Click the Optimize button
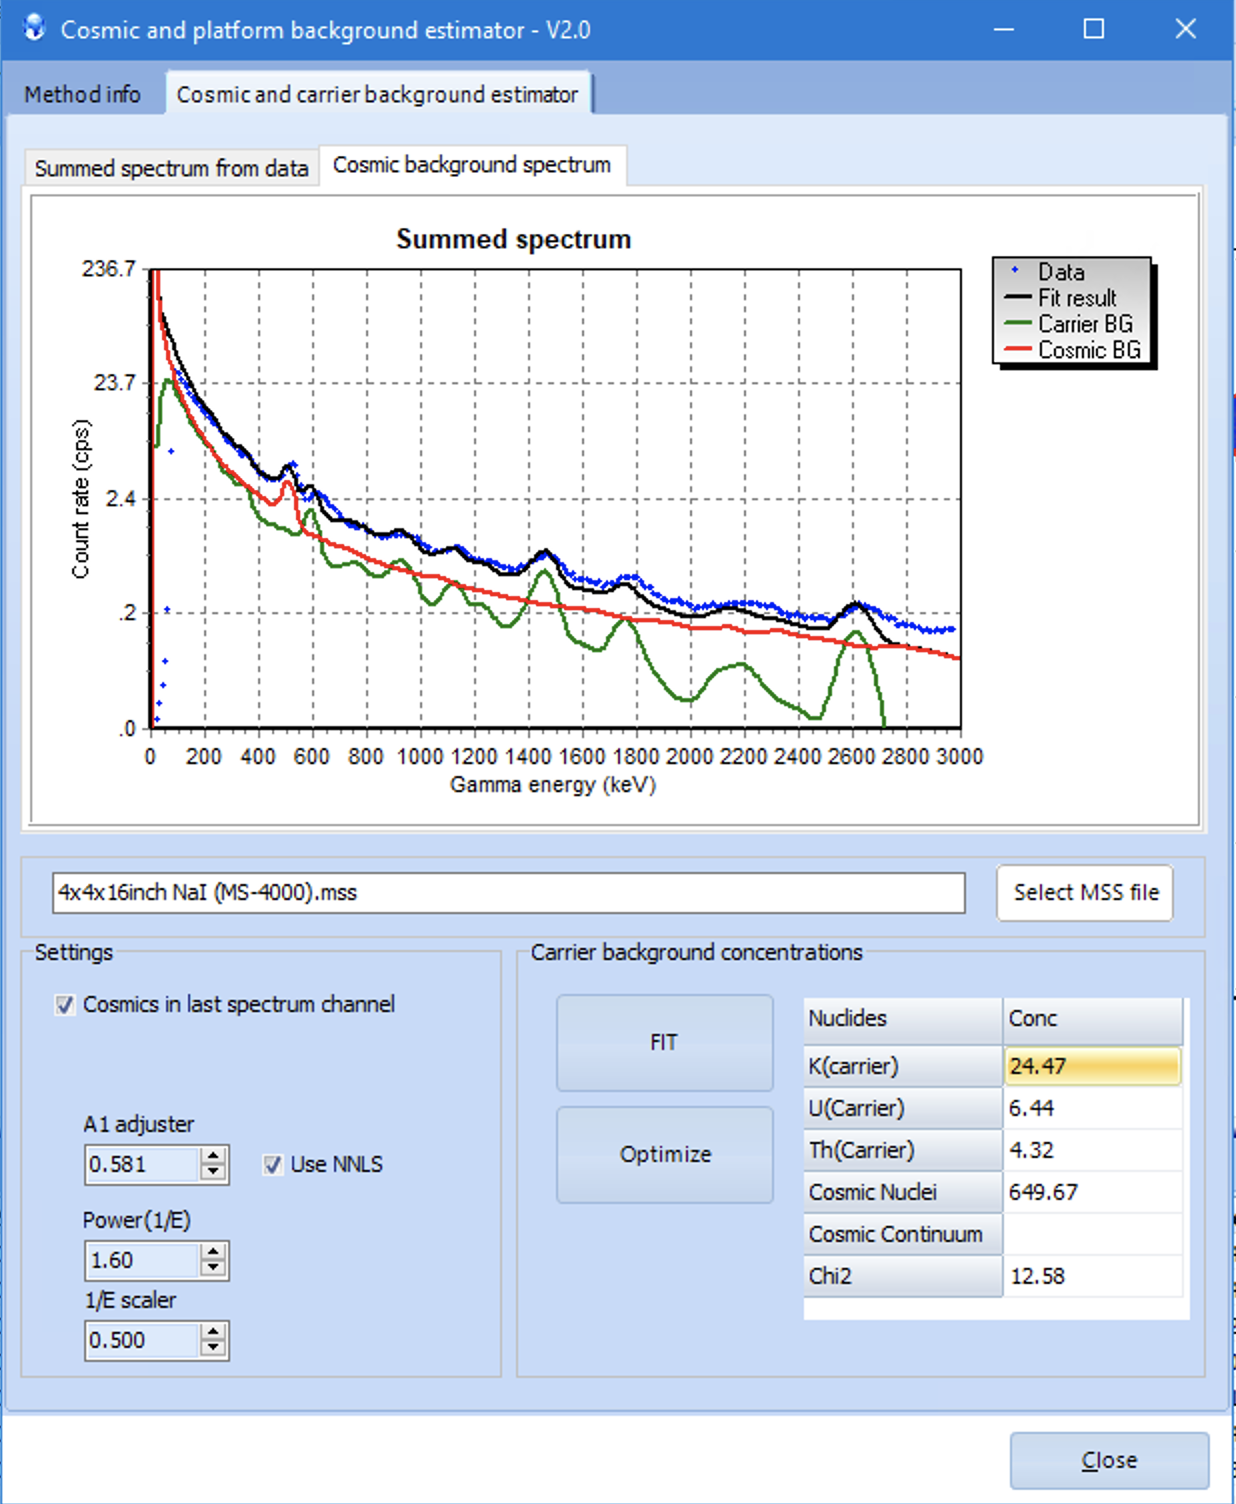1236x1504 pixels. pyautogui.click(x=665, y=1154)
